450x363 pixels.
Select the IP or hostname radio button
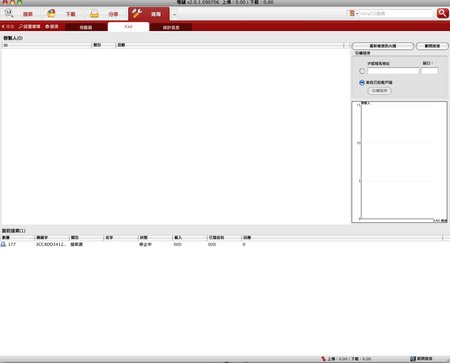(x=362, y=71)
